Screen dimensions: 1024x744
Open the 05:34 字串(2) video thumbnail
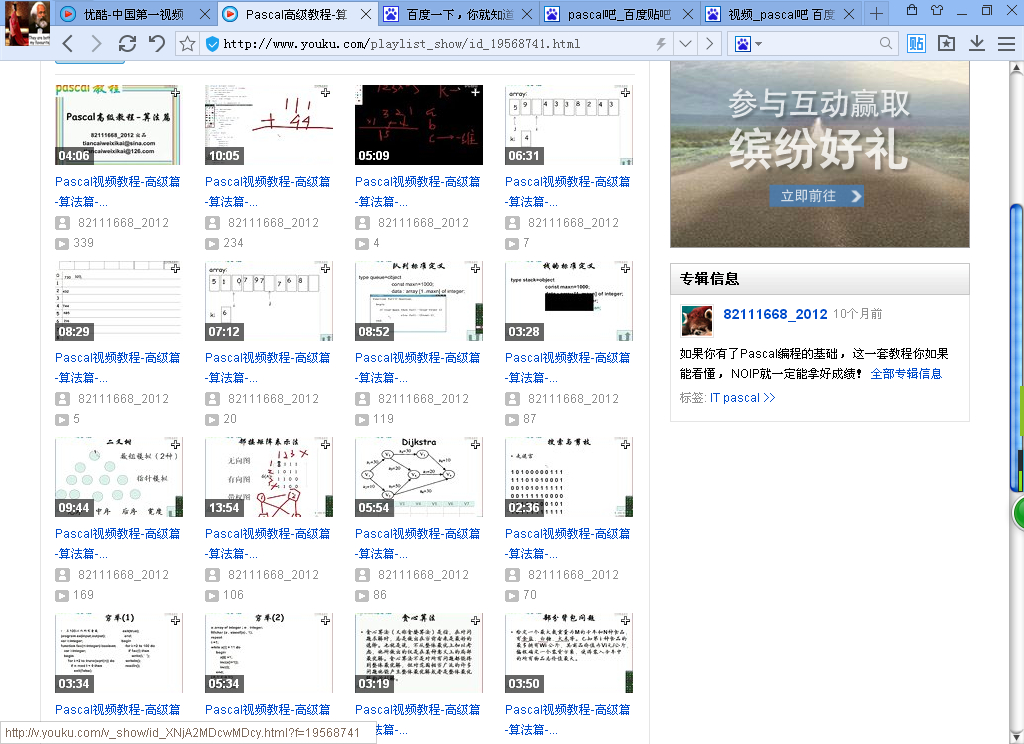(x=268, y=653)
